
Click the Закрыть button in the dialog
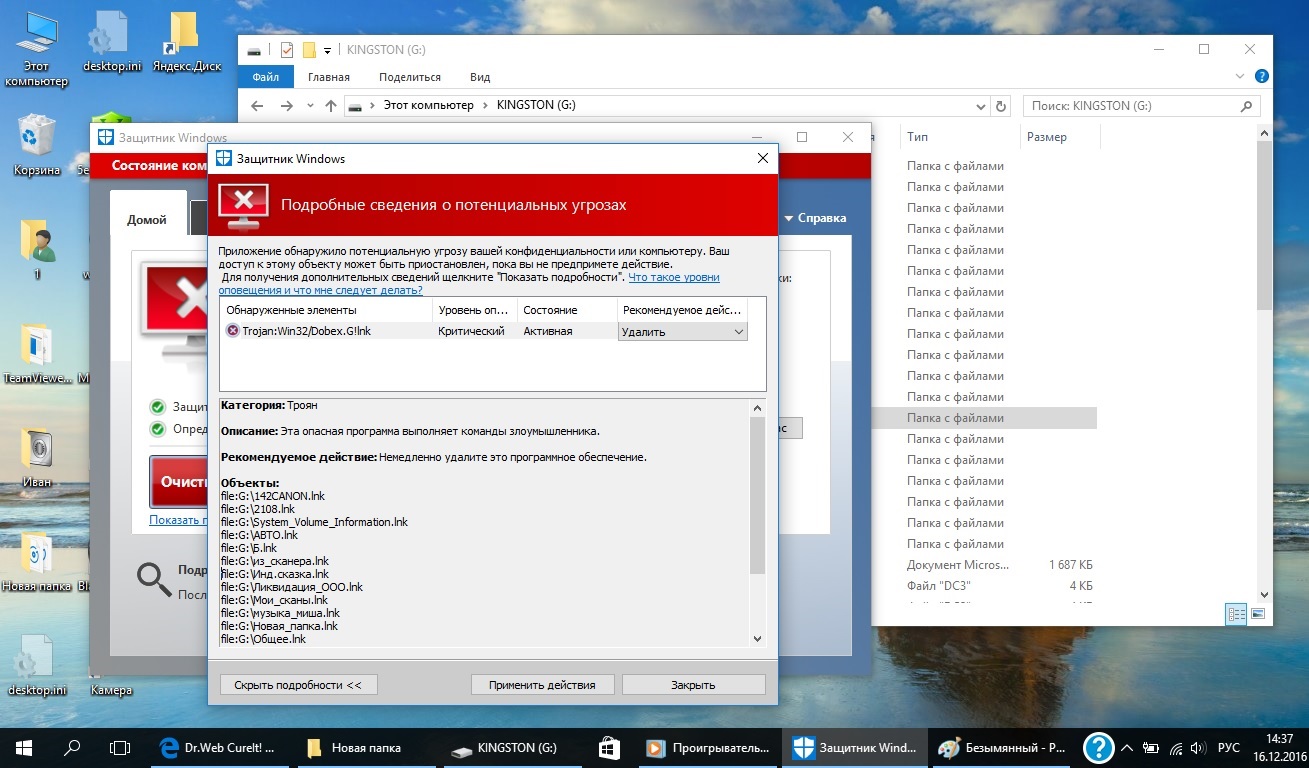(693, 685)
